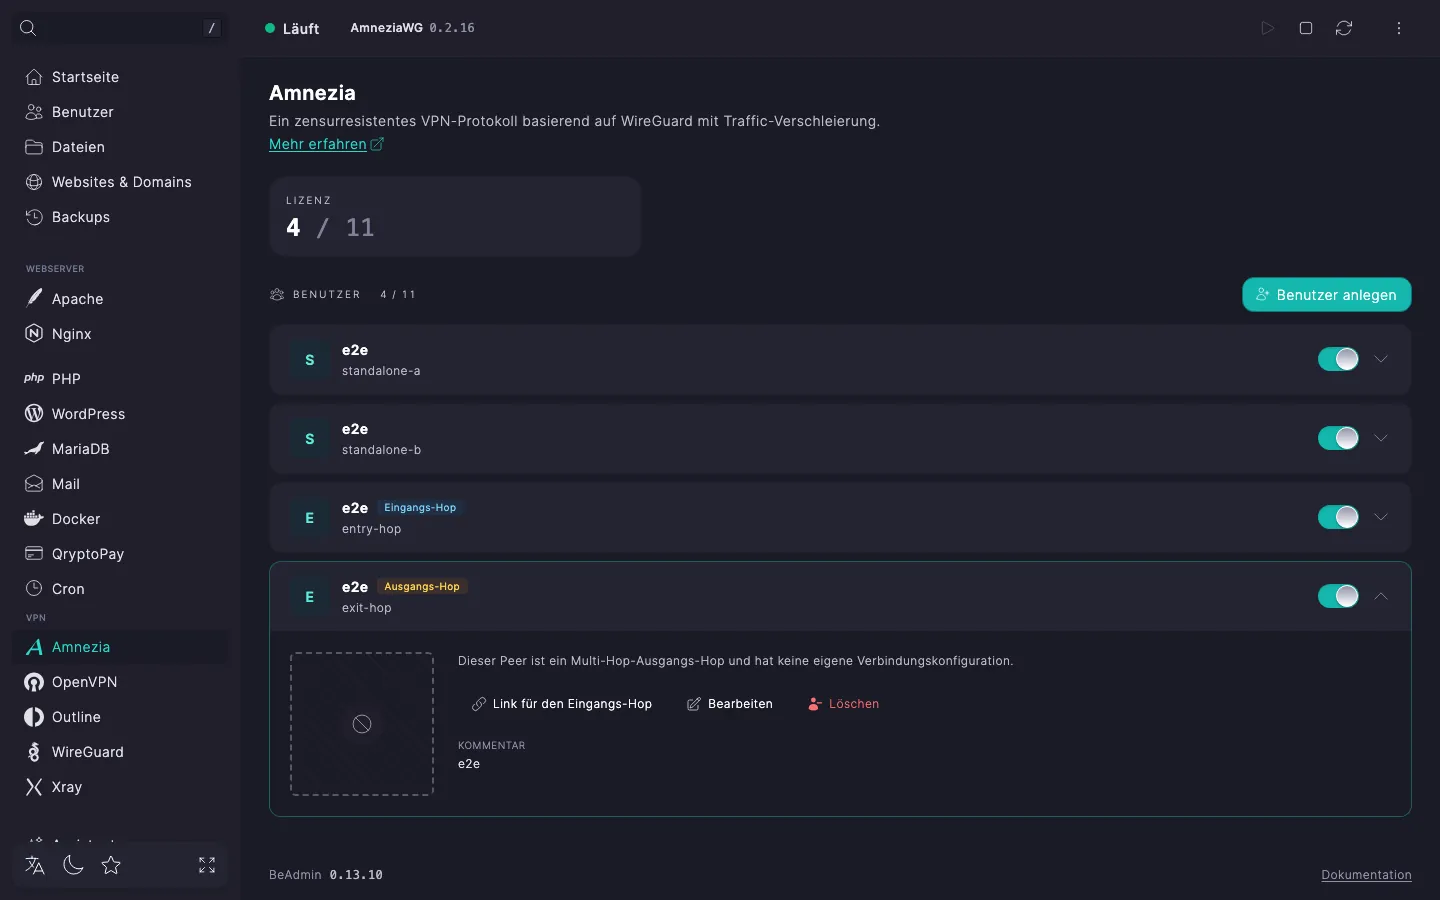Click the start service play button
This screenshot has height=900, width=1440.
point(1268,28)
